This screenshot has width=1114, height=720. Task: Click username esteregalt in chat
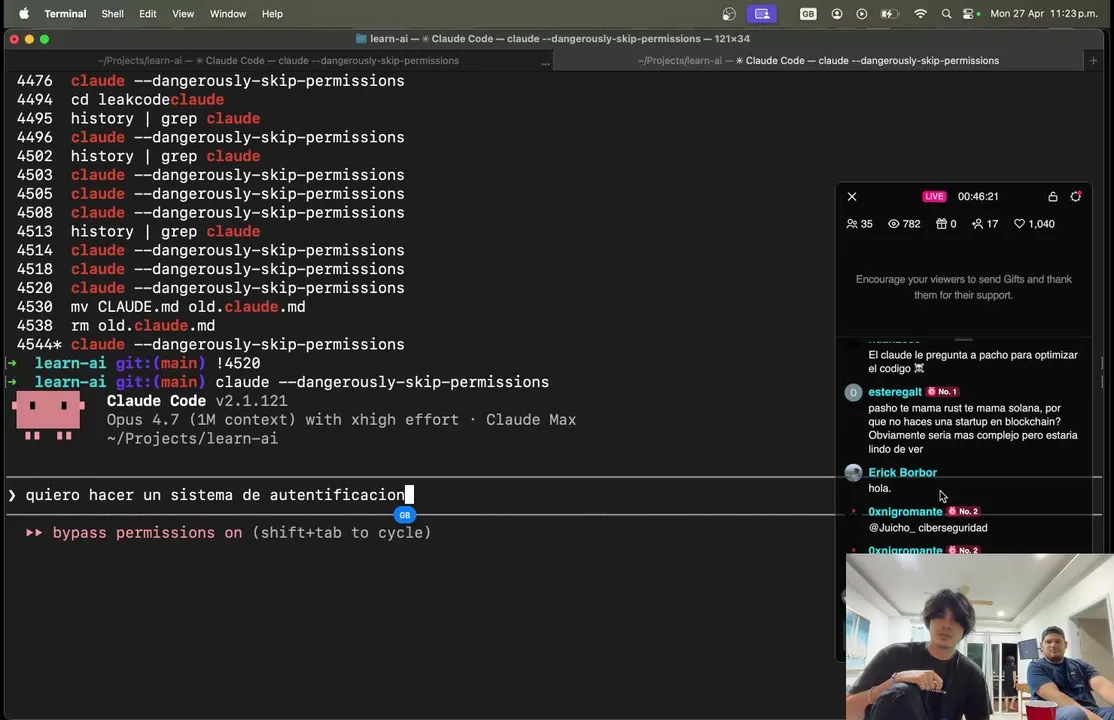894,392
